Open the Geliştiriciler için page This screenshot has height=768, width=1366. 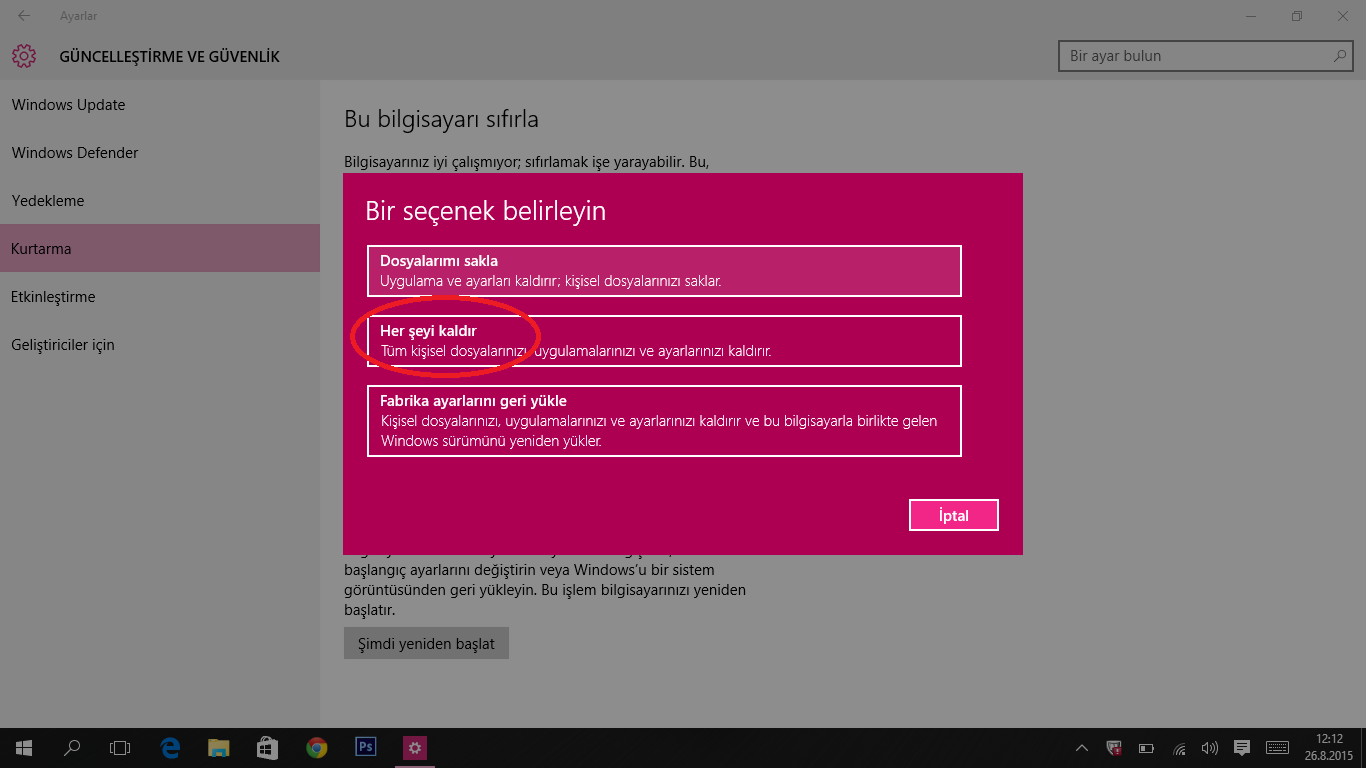click(x=63, y=344)
